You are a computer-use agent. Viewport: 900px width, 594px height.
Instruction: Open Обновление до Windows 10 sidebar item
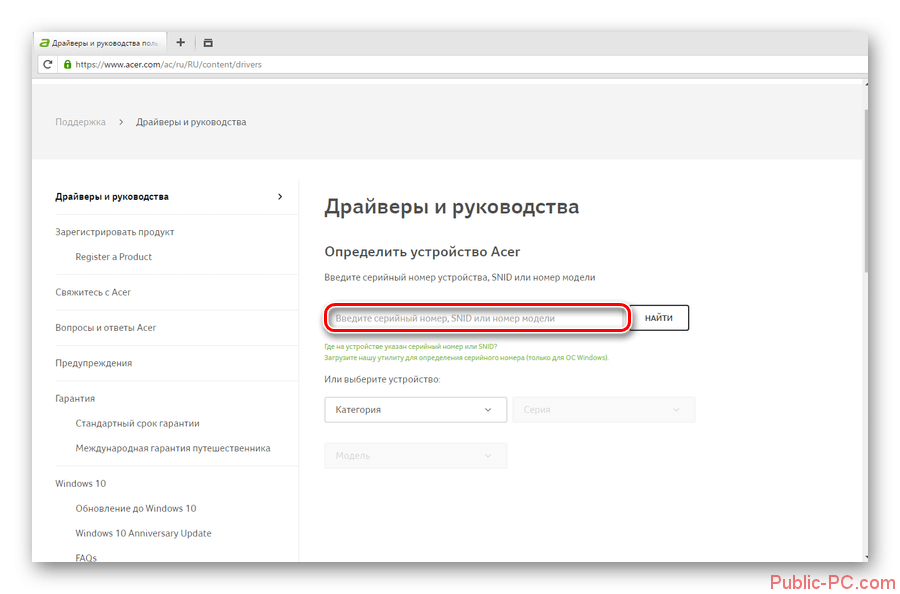(136, 508)
